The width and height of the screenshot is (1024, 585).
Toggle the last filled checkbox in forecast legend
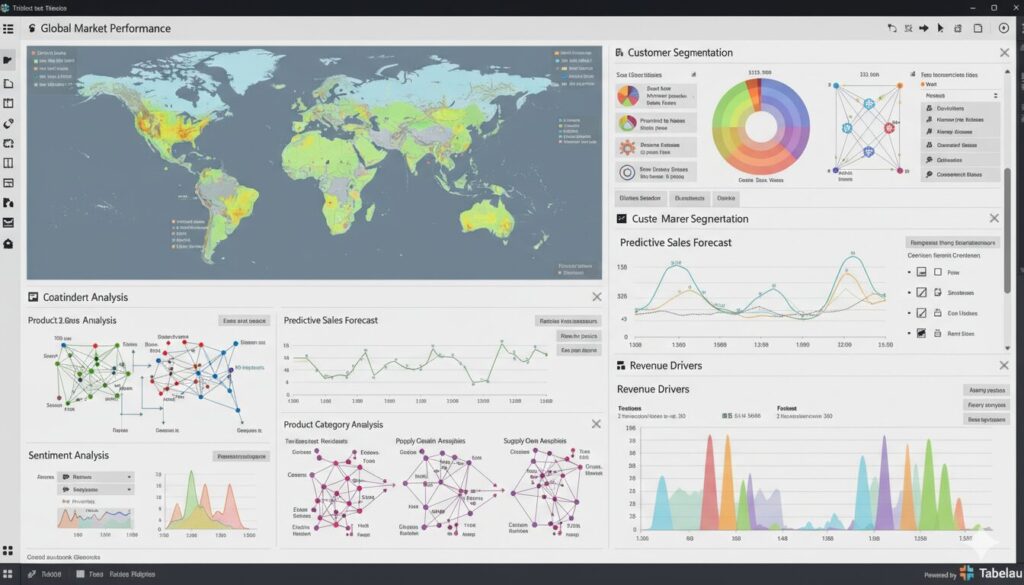pos(922,334)
